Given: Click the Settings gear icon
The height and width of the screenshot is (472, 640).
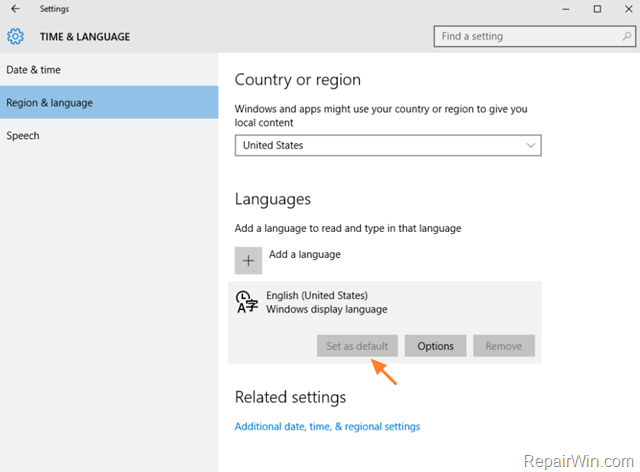Looking at the screenshot, I should tap(15, 36).
